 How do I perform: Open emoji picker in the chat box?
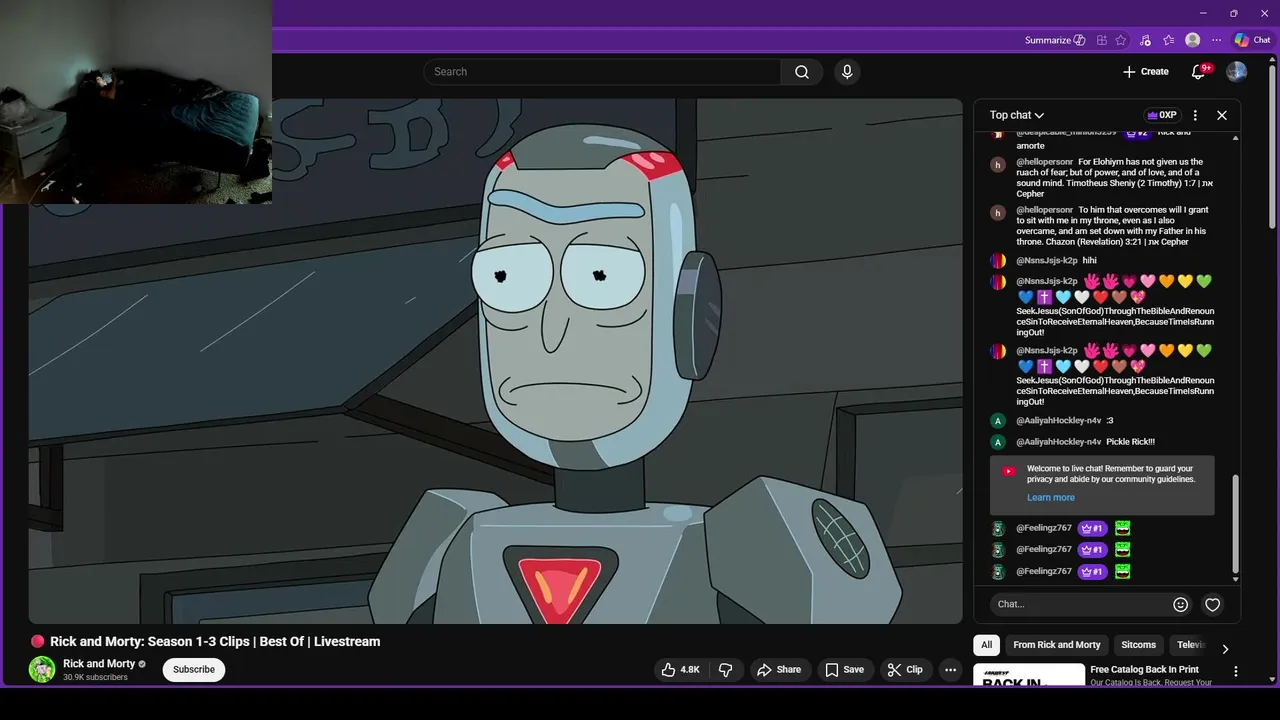(1180, 604)
